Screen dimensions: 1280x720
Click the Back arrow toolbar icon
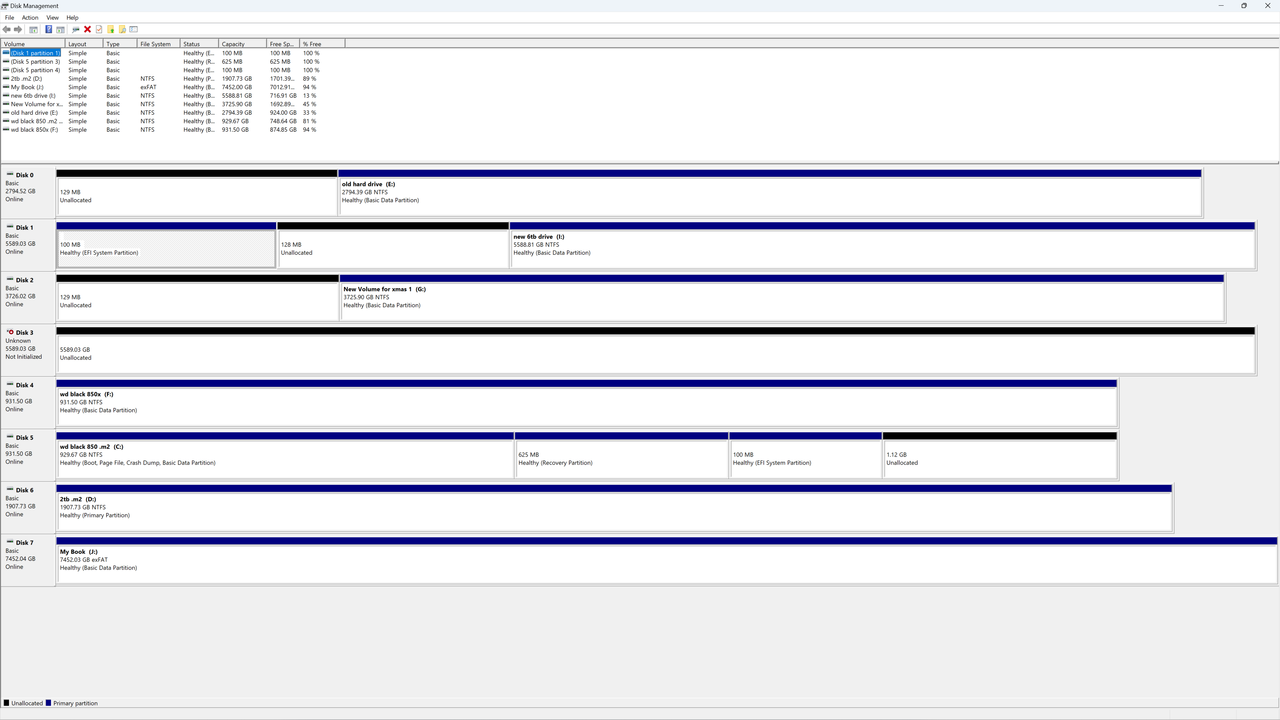[x=6, y=29]
